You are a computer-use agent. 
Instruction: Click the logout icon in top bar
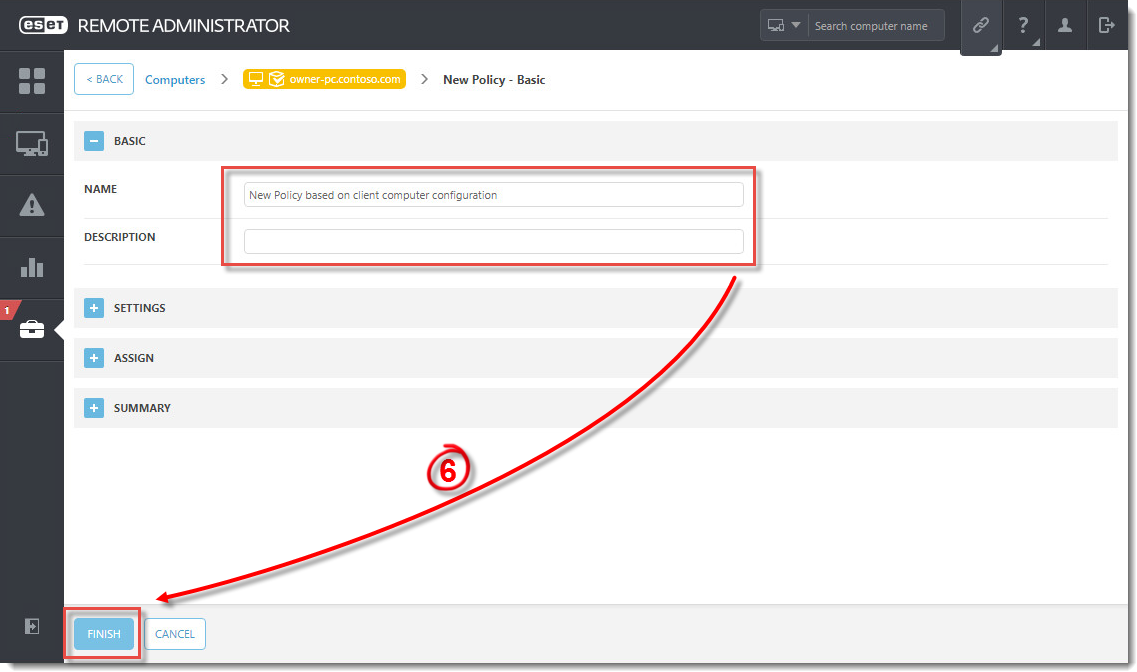pyautogui.click(x=1106, y=26)
